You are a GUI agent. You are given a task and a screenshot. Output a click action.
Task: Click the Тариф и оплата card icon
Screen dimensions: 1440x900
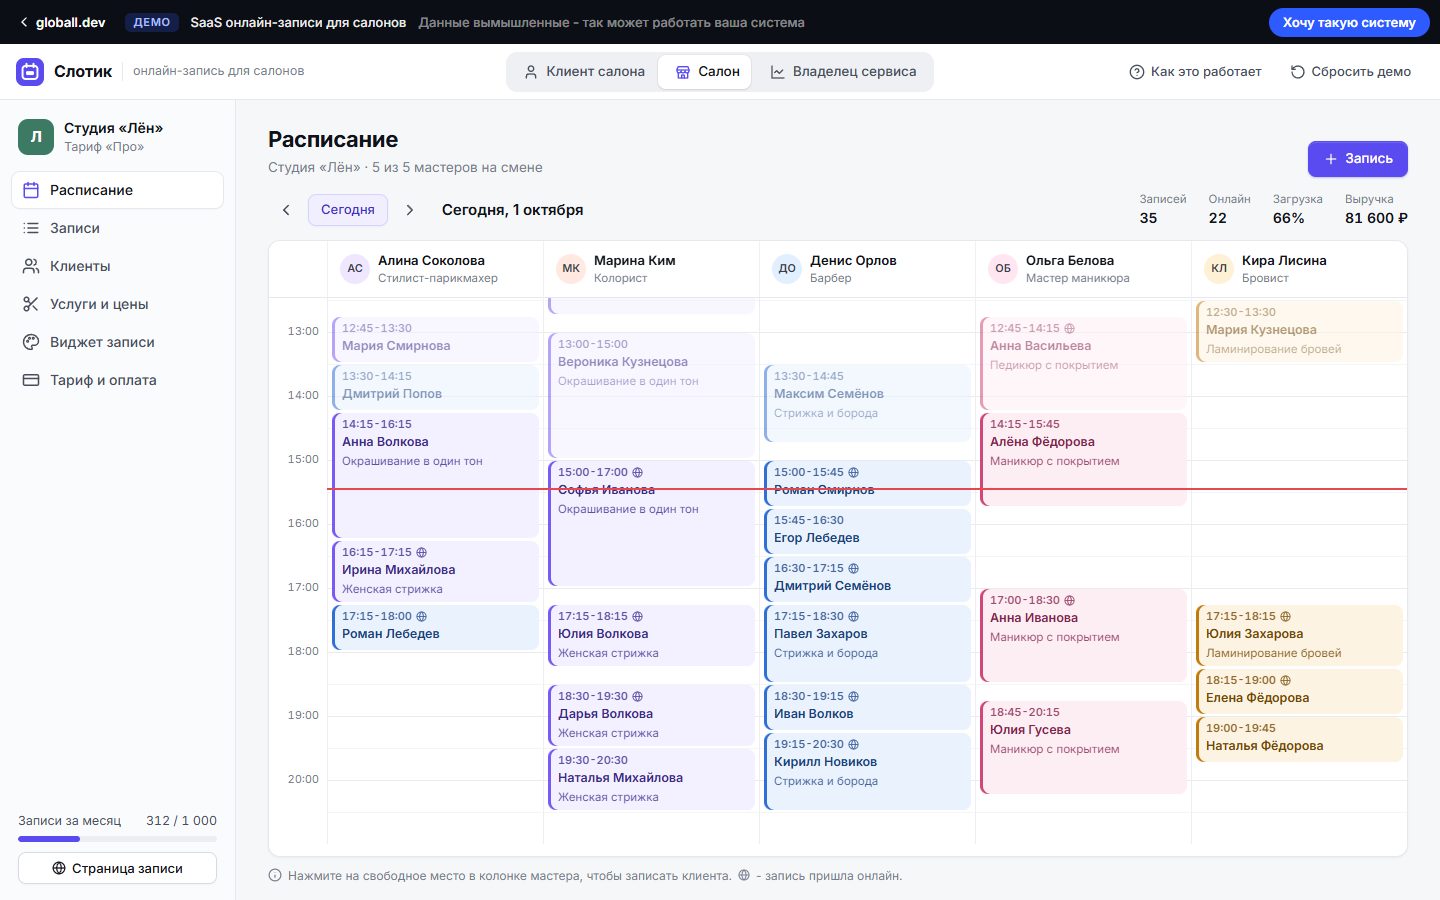(31, 380)
